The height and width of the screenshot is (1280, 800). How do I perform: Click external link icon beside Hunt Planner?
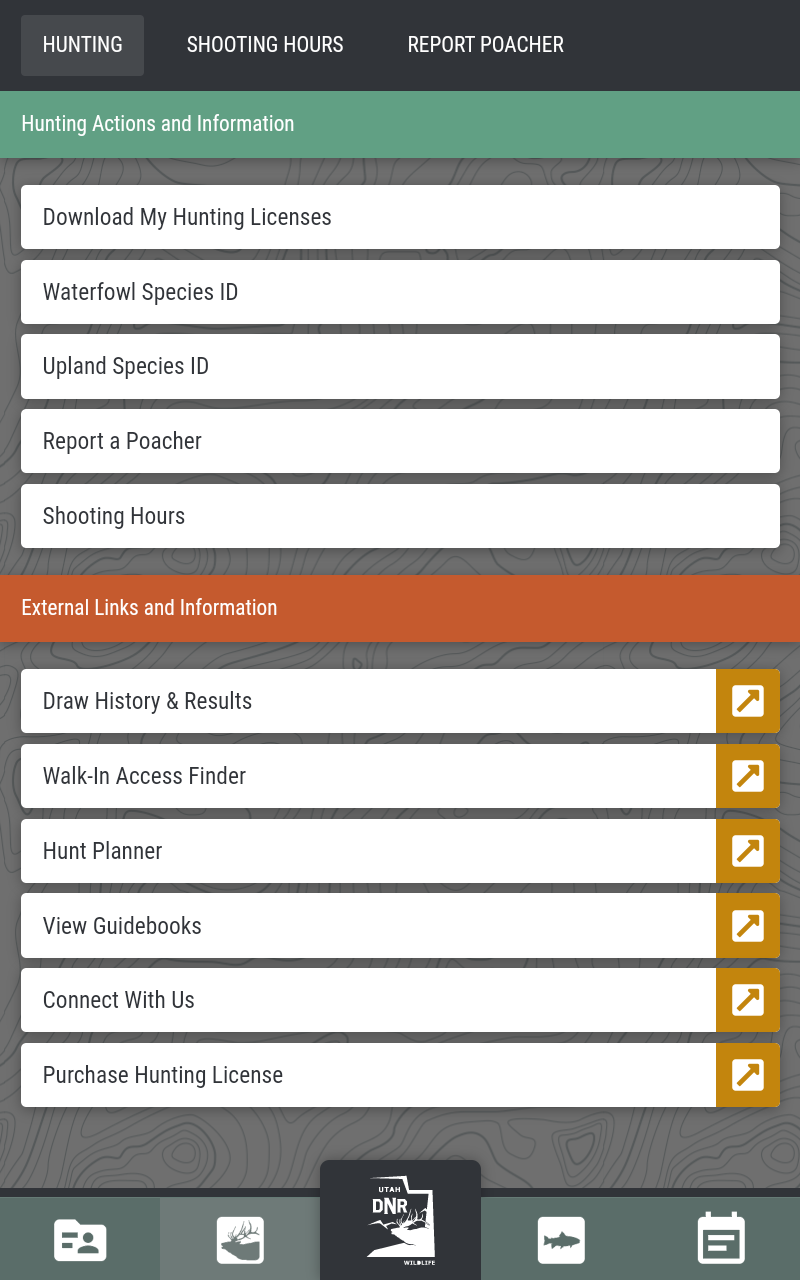click(748, 851)
